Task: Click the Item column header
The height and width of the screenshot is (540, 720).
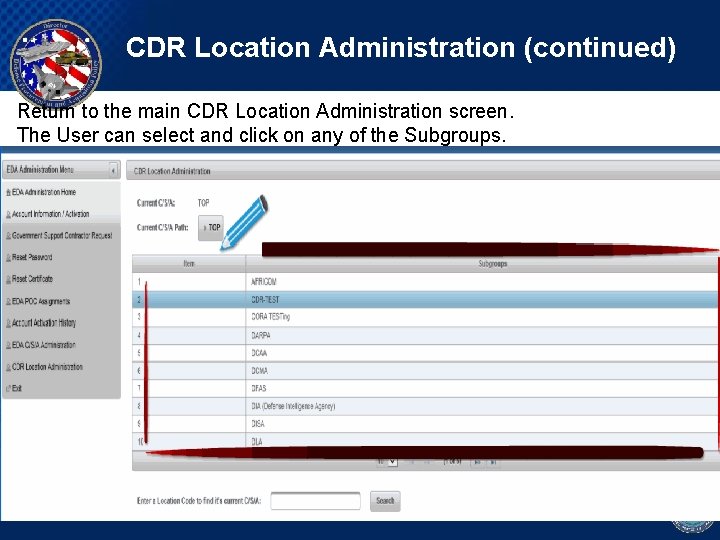Action: 189,264
